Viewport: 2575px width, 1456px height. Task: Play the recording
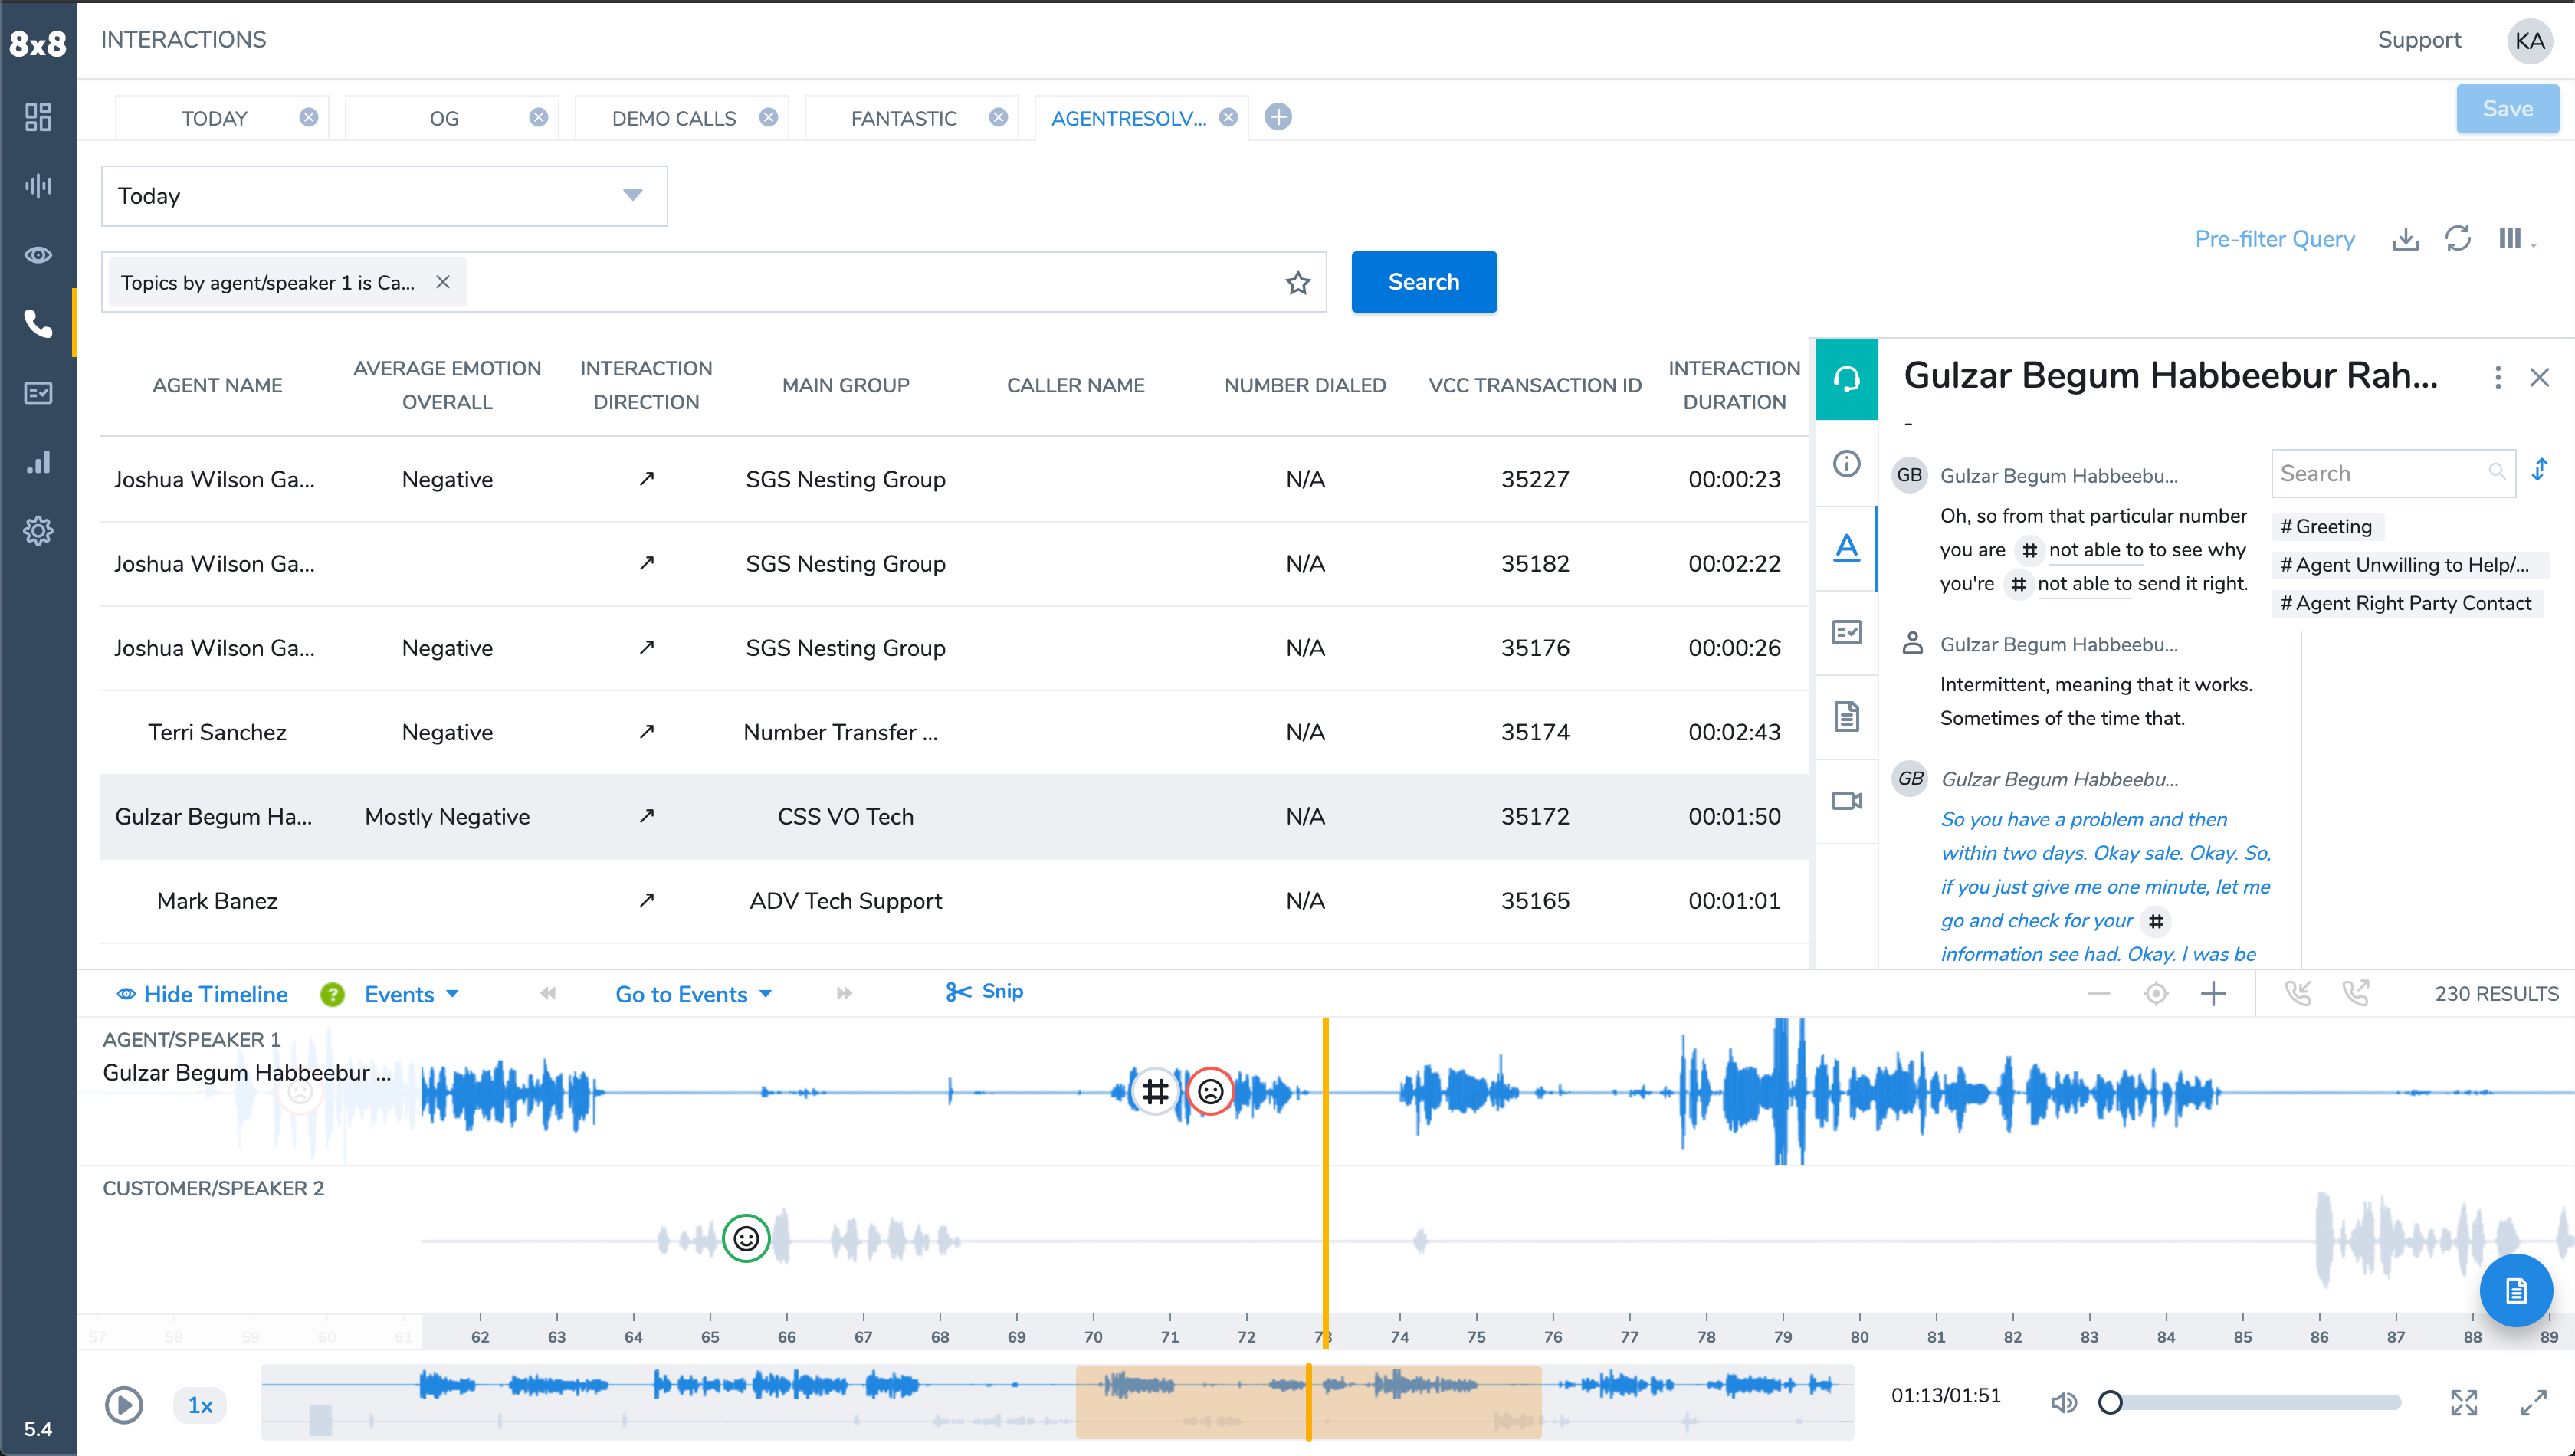pyautogui.click(x=124, y=1405)
